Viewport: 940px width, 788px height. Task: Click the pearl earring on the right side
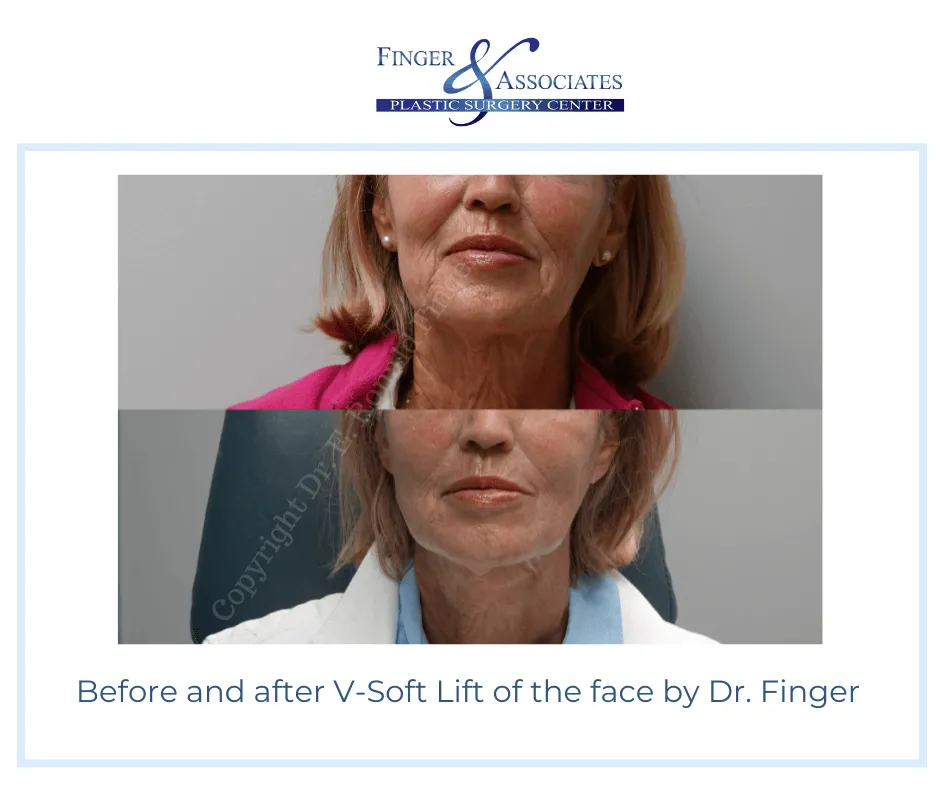click(x=605, y=257)
